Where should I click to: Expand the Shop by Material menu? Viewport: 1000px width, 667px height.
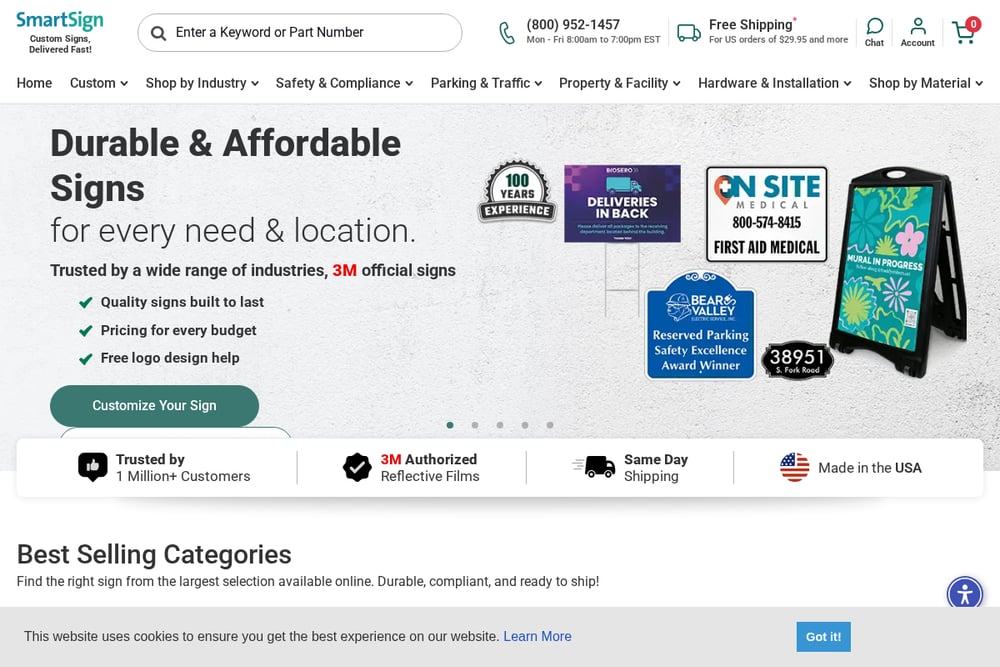click(x=926, y=83)
